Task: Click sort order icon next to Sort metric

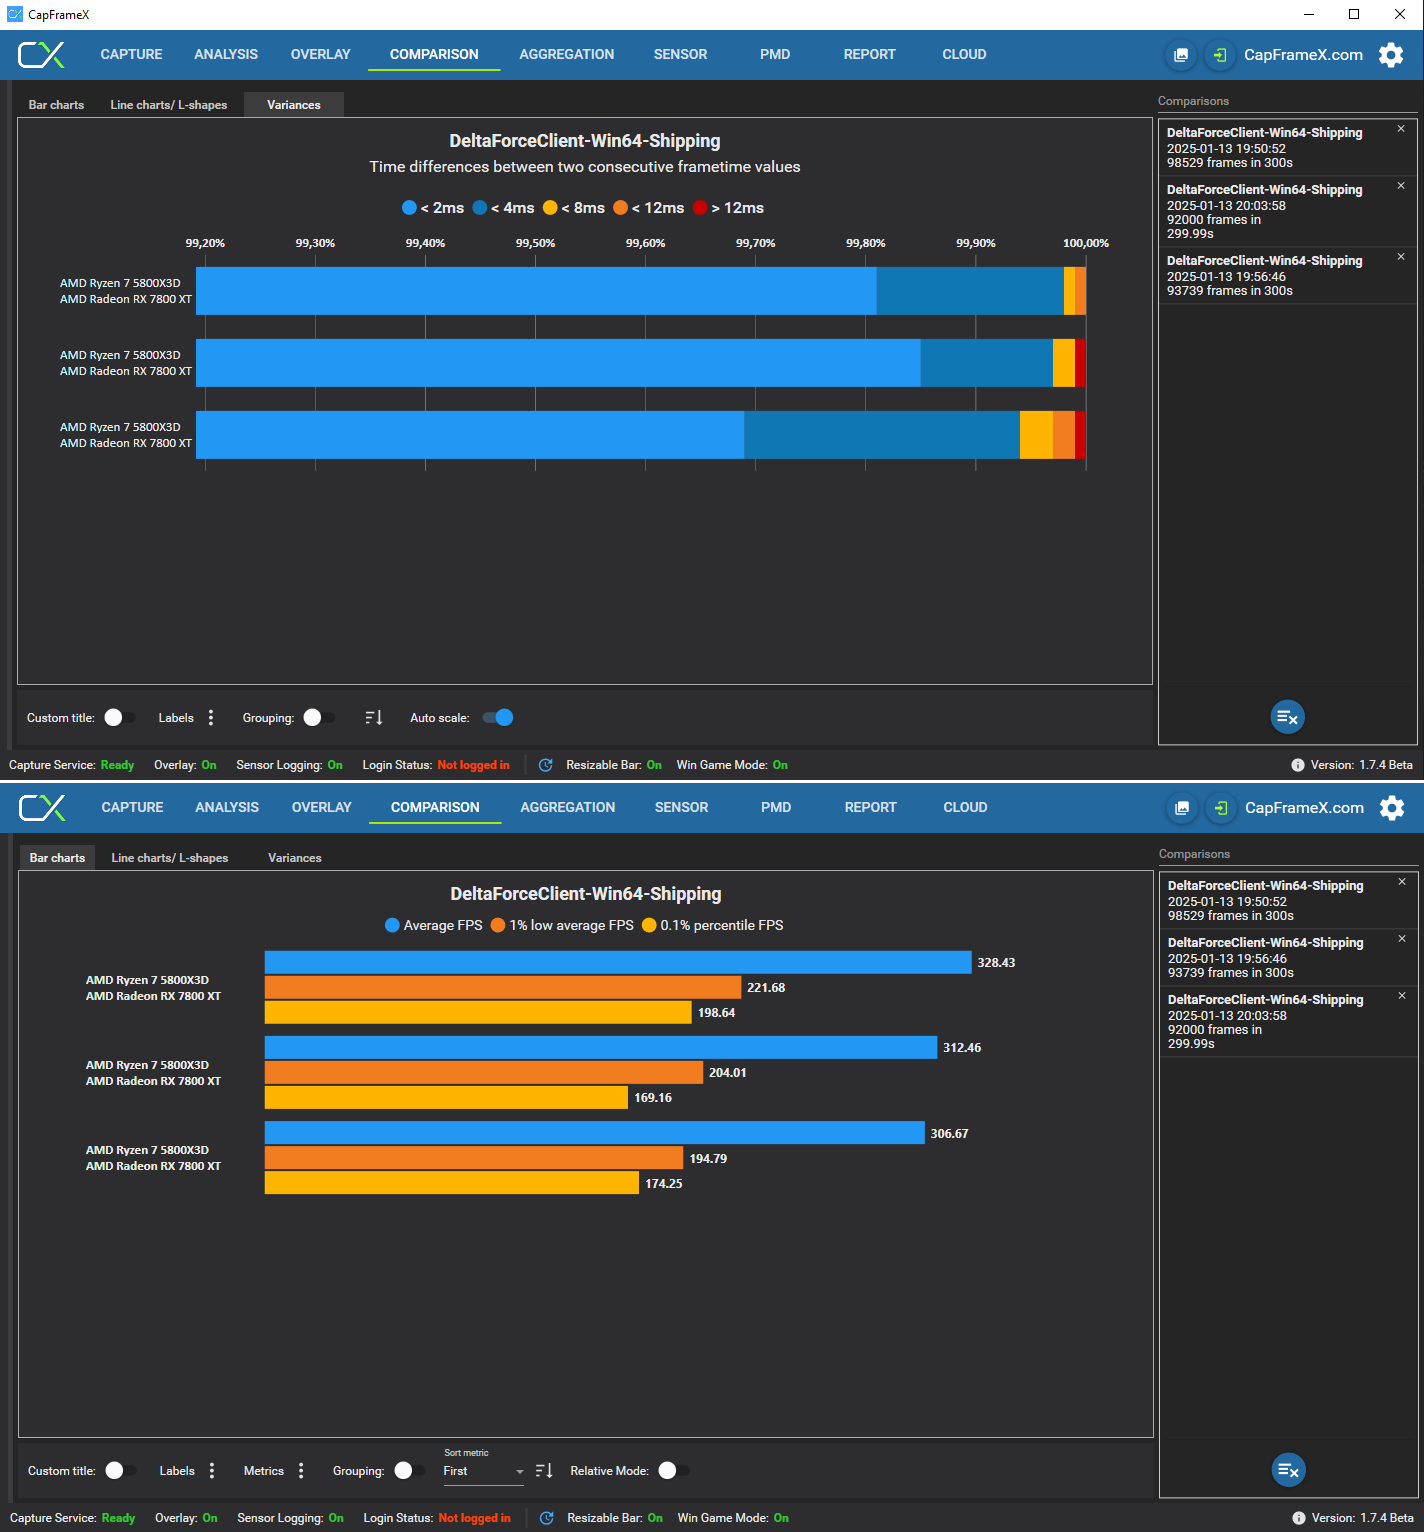Action: click(544, 1471)
